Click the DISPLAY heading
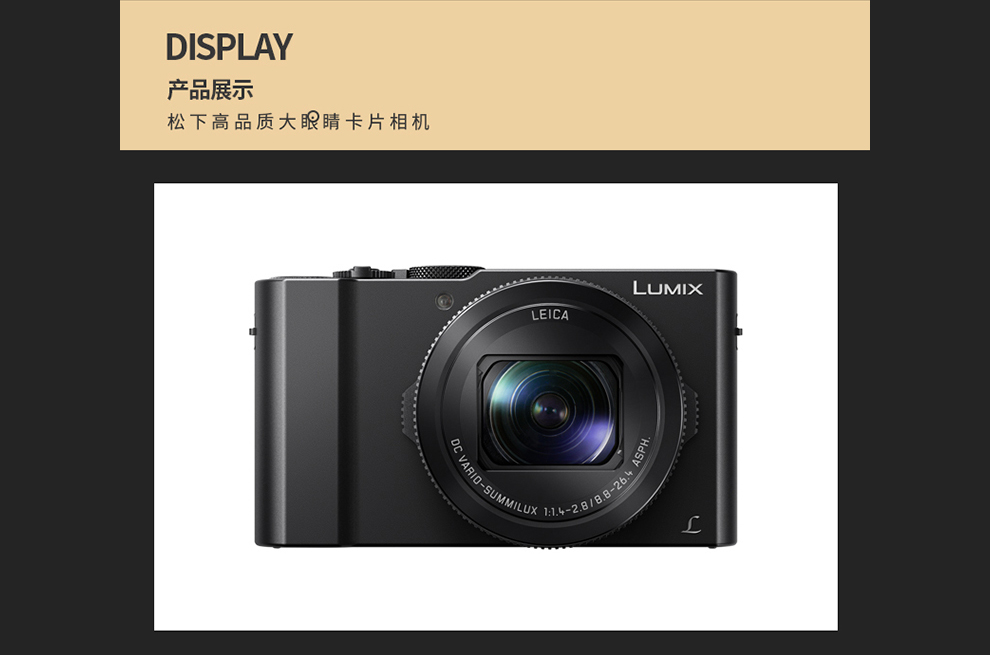Screen dimensions: 990x655 pyautogui.click(x=229, y=47)
